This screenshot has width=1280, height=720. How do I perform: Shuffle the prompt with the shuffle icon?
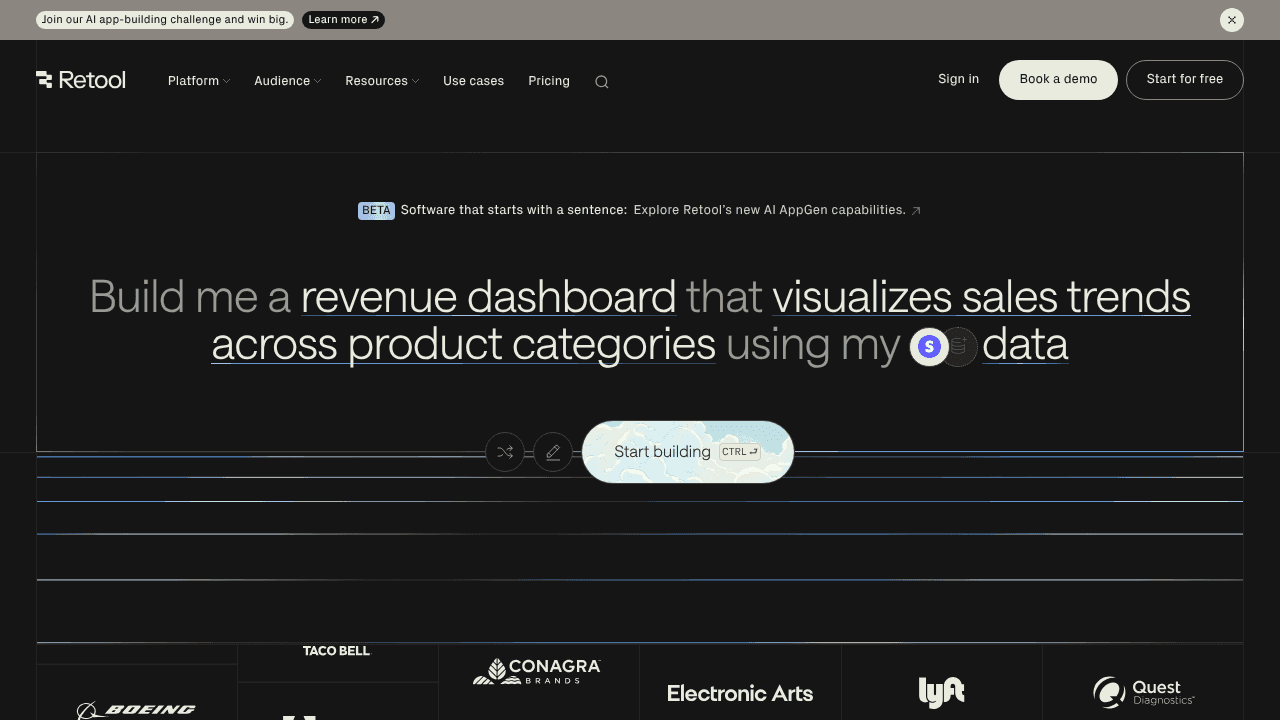coord(505,452)
